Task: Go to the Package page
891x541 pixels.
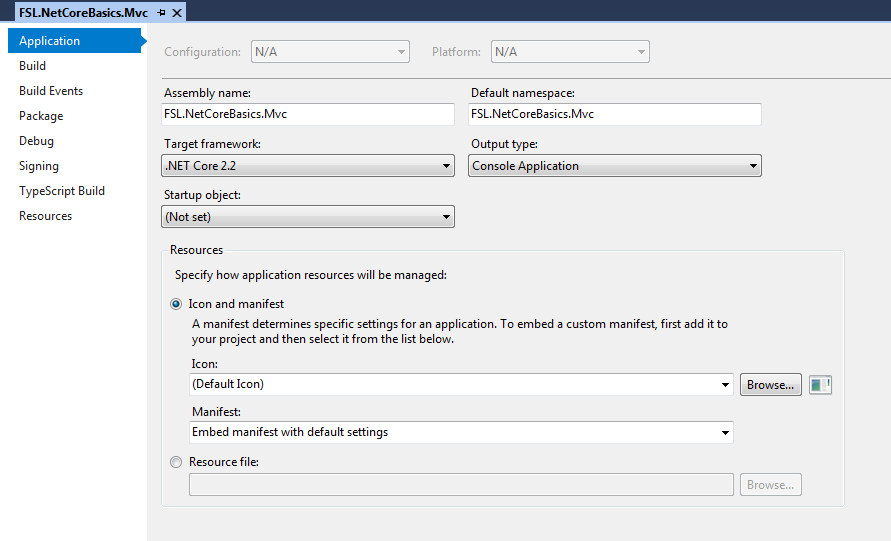Action: coord(41,116)
